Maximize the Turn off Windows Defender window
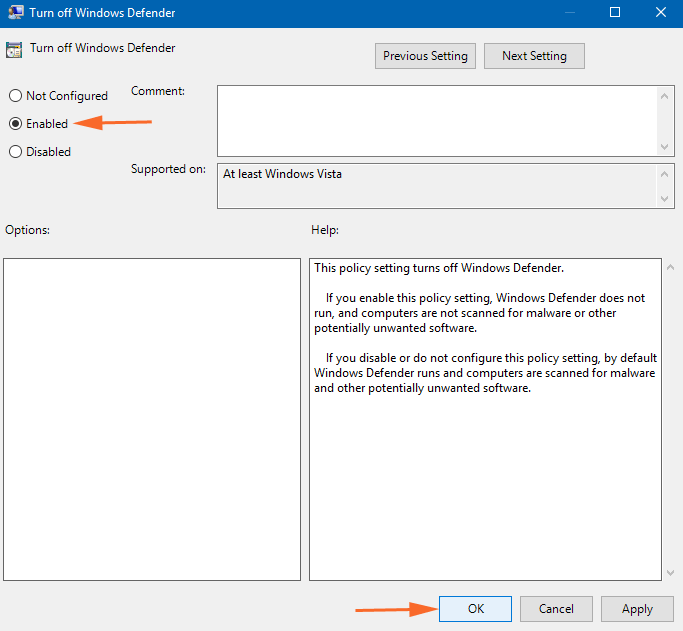 pos(615,12)
